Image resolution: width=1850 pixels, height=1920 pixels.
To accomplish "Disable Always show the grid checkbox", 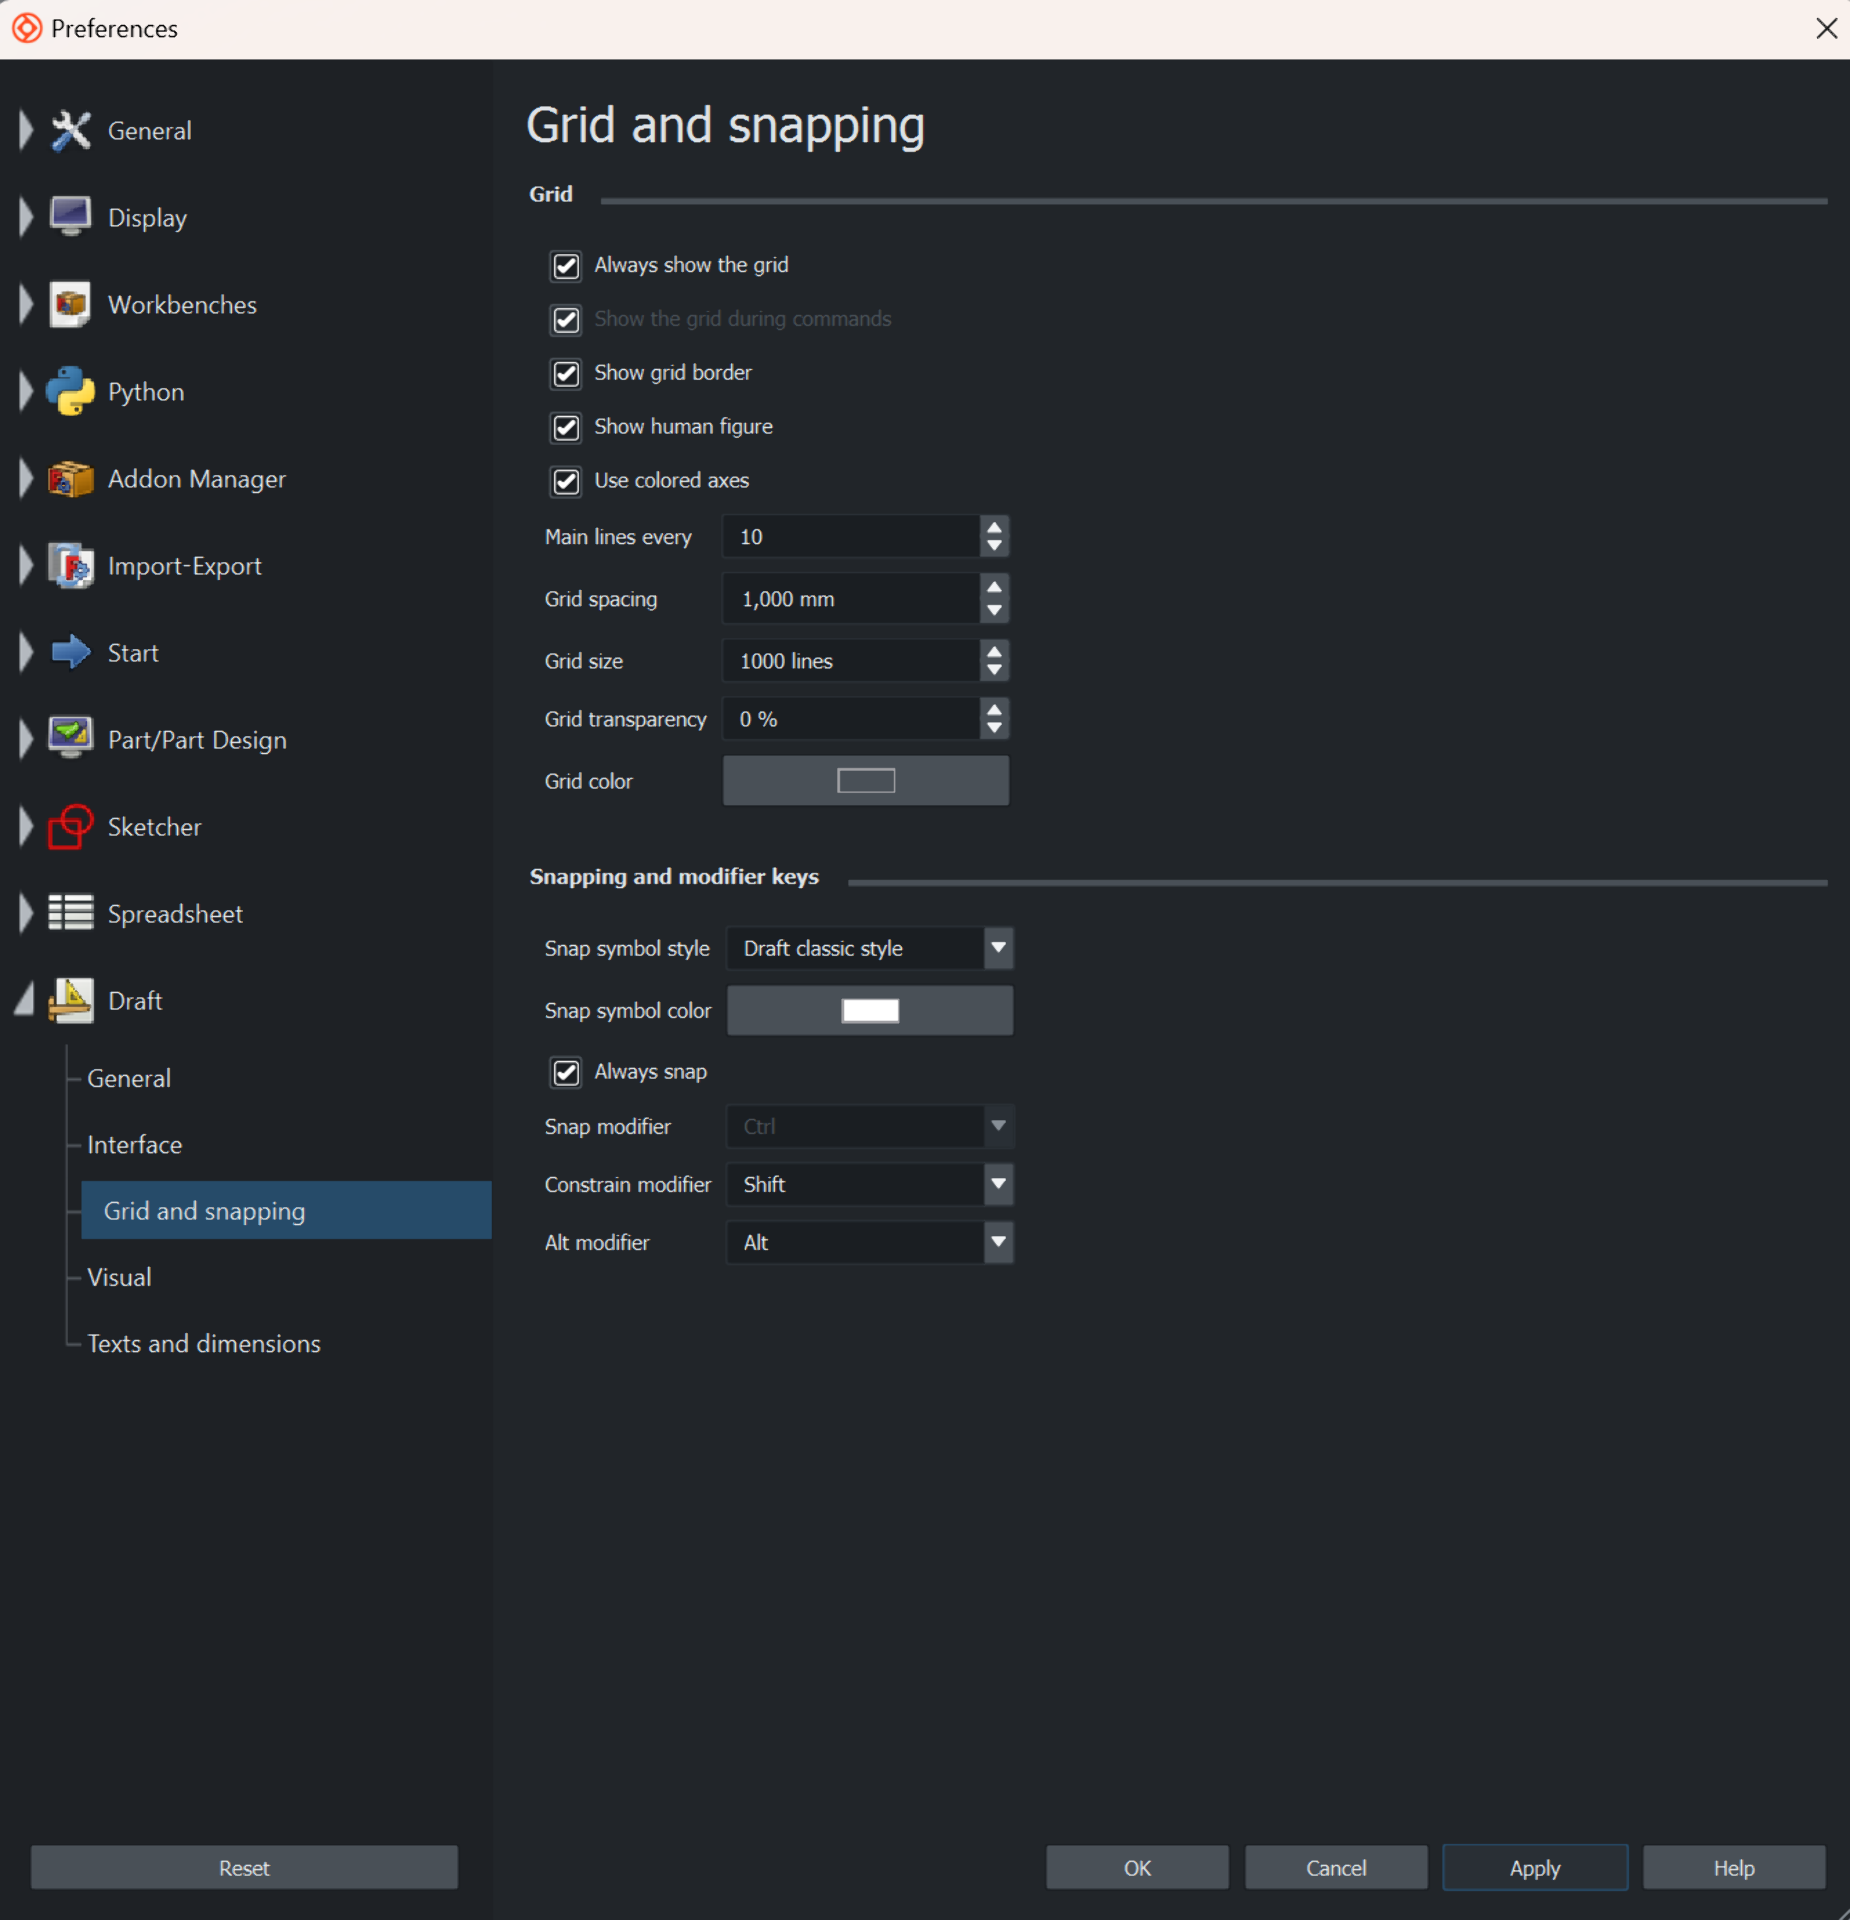I will click(x=566, y=266).
